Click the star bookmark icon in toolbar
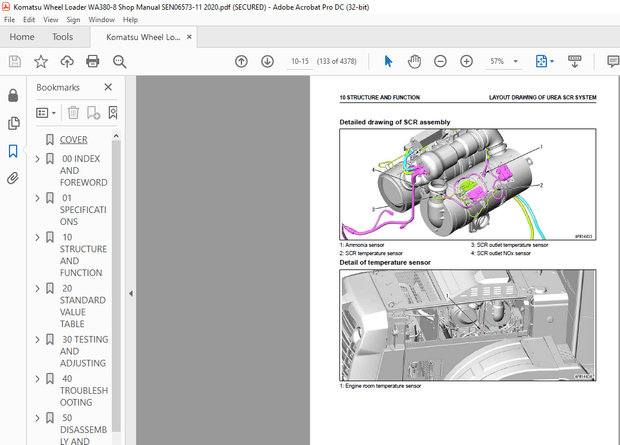620x445 pixels. click(x=41, y=61)
